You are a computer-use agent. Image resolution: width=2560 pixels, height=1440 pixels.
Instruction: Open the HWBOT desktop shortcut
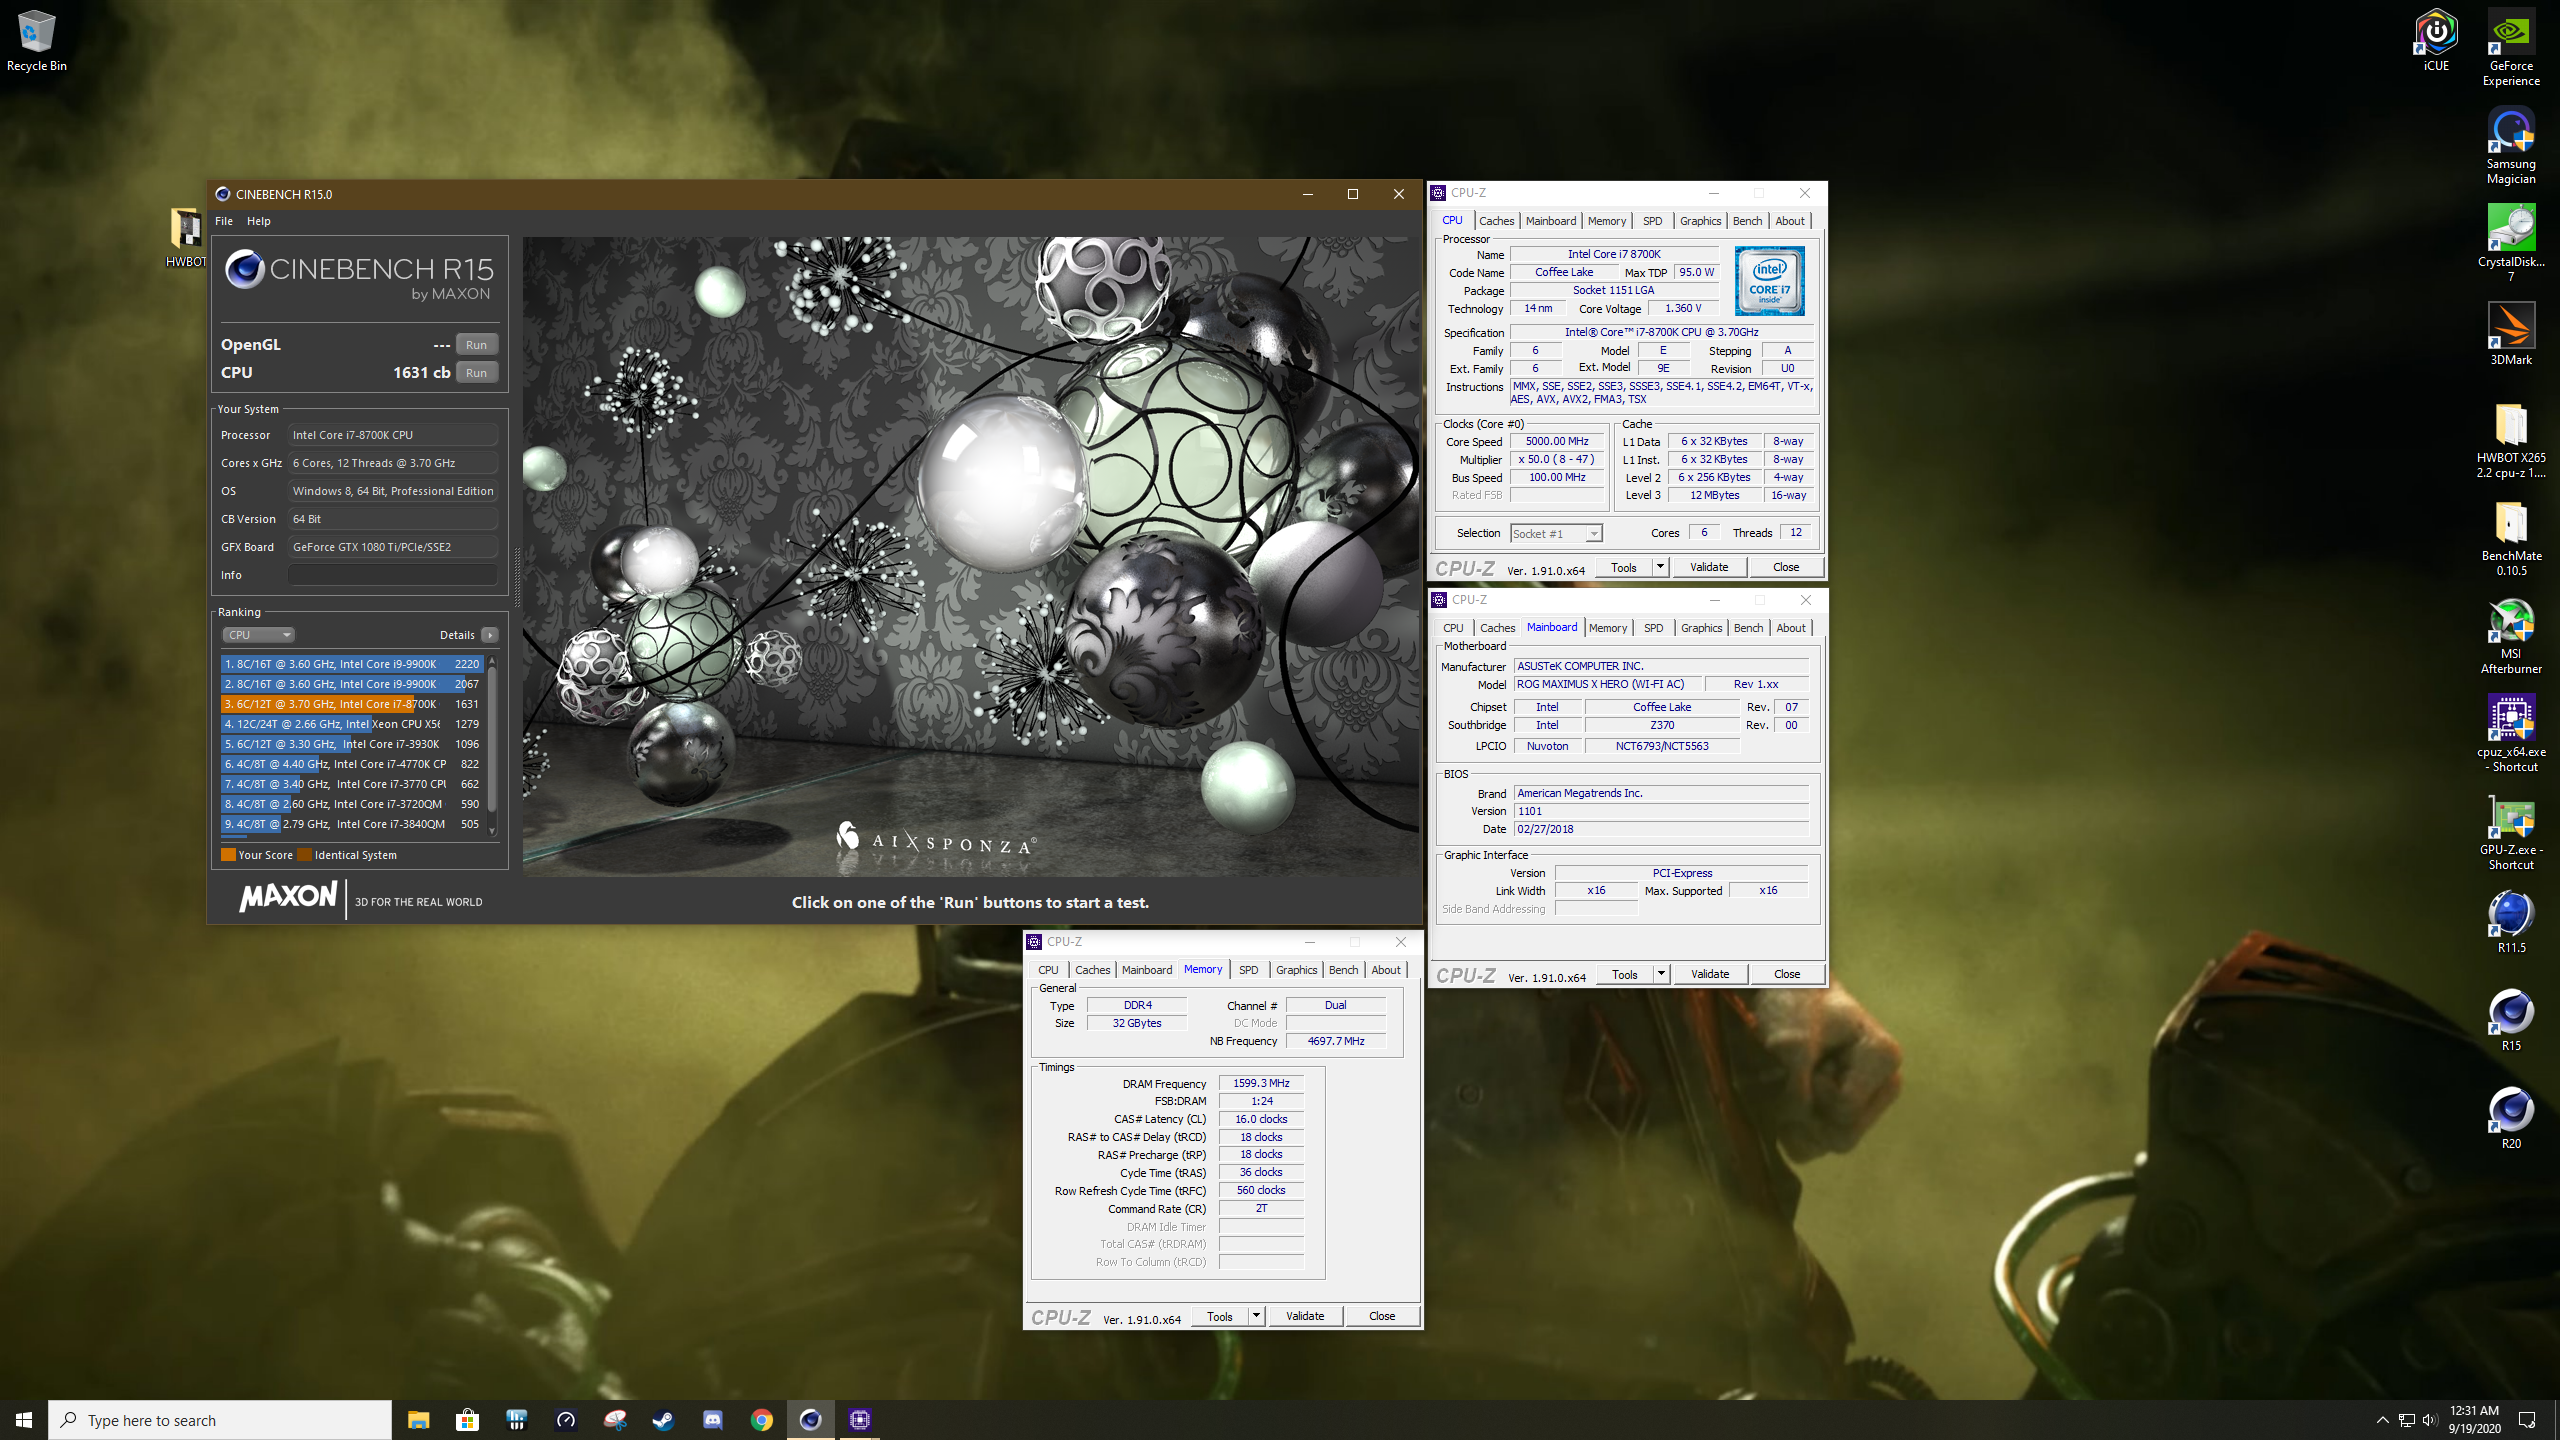tap(187, 238)
